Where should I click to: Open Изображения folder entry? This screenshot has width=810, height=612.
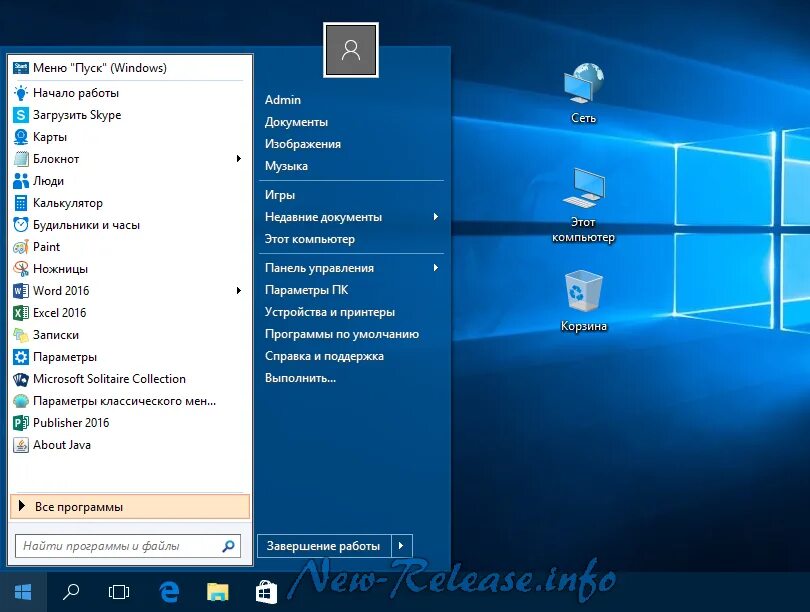(303, 144)
